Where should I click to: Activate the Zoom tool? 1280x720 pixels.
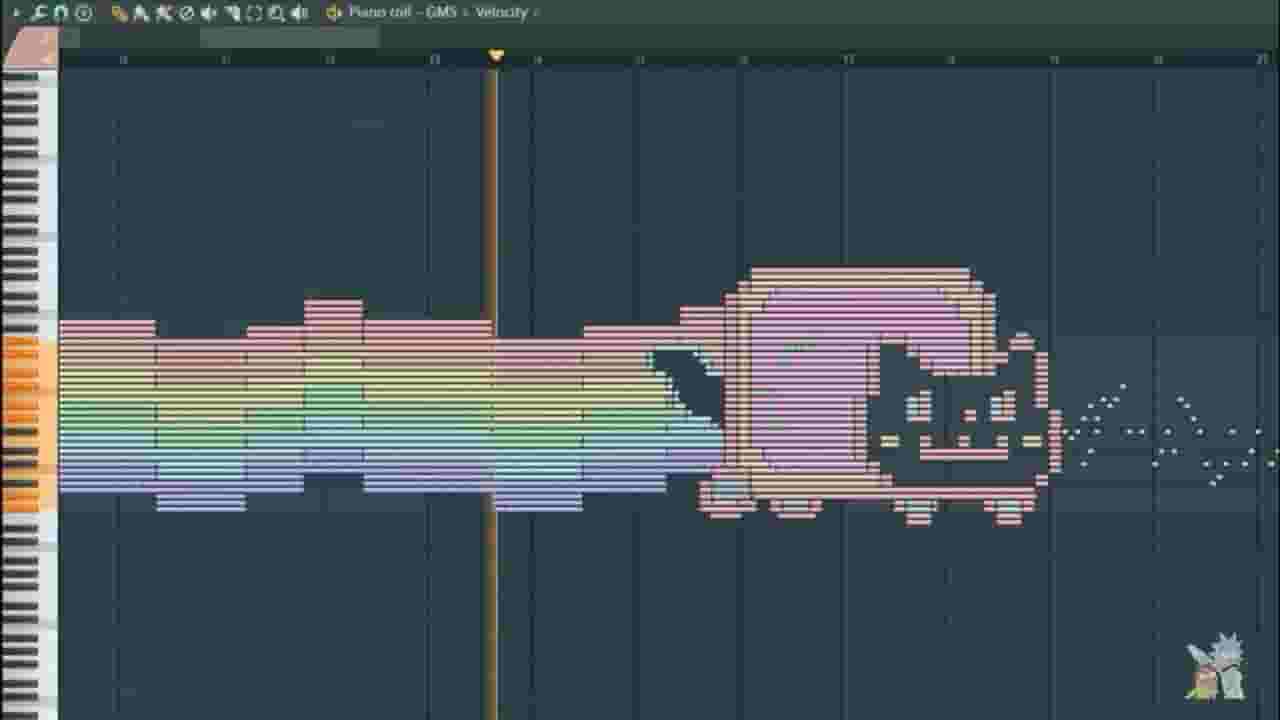[x=277, y=13]
